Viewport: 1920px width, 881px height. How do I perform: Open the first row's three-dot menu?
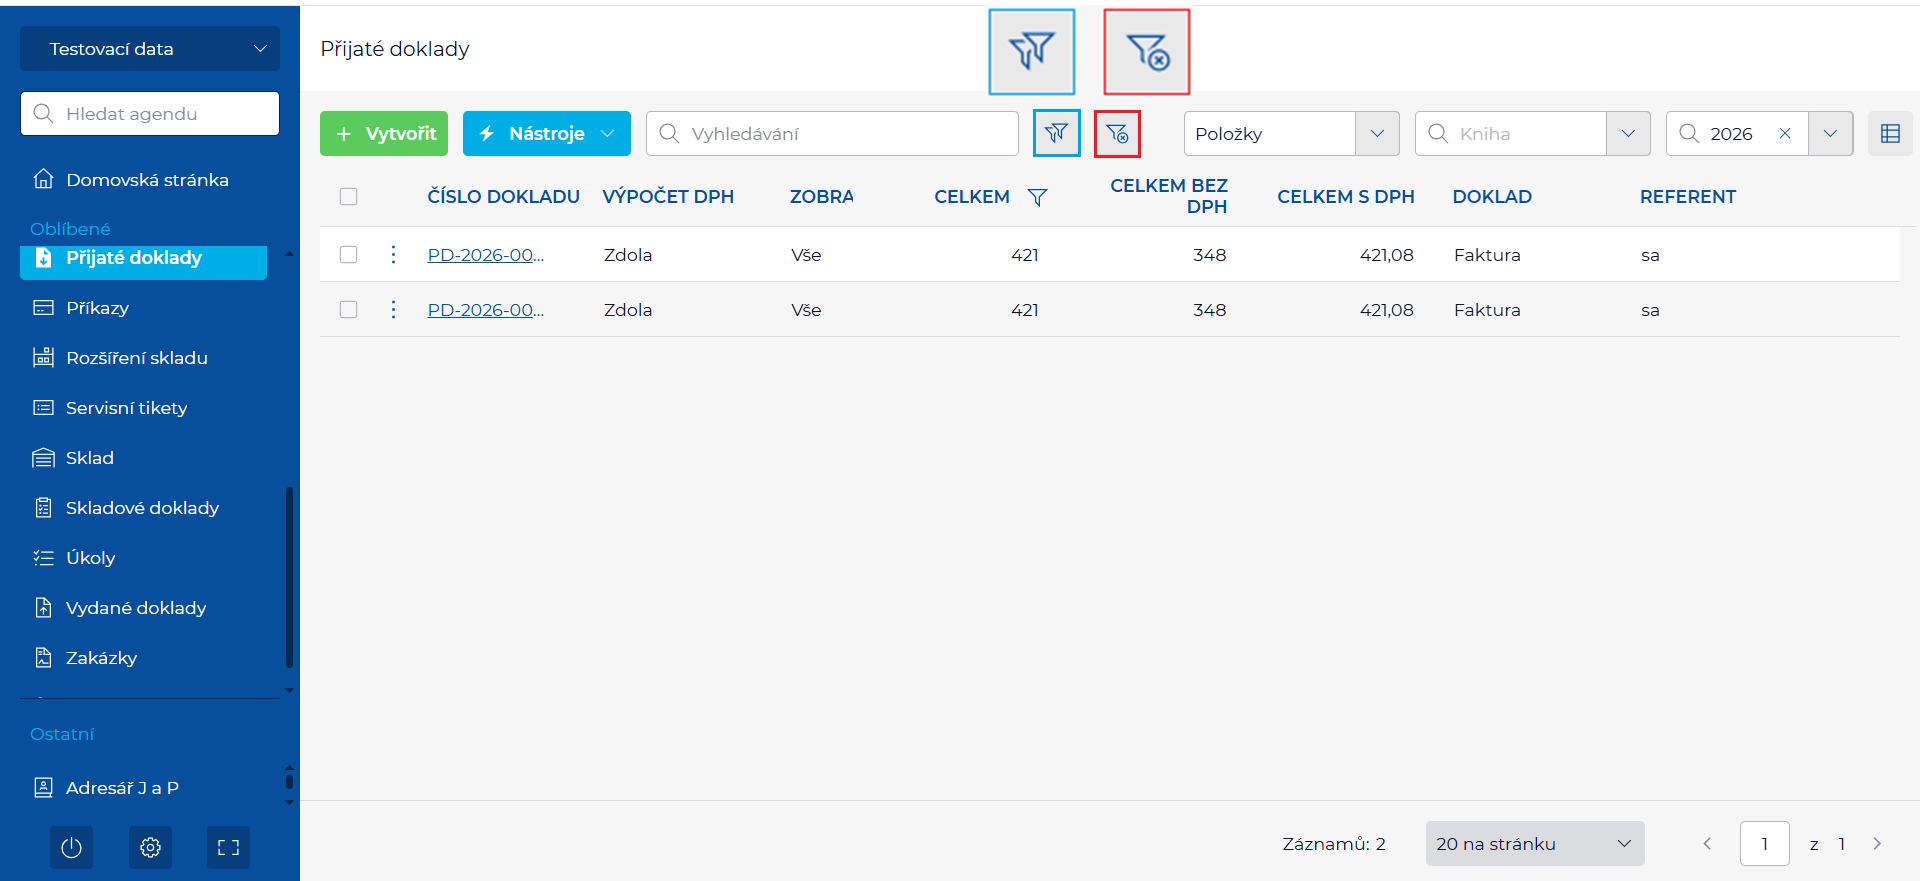coord(393,255)
